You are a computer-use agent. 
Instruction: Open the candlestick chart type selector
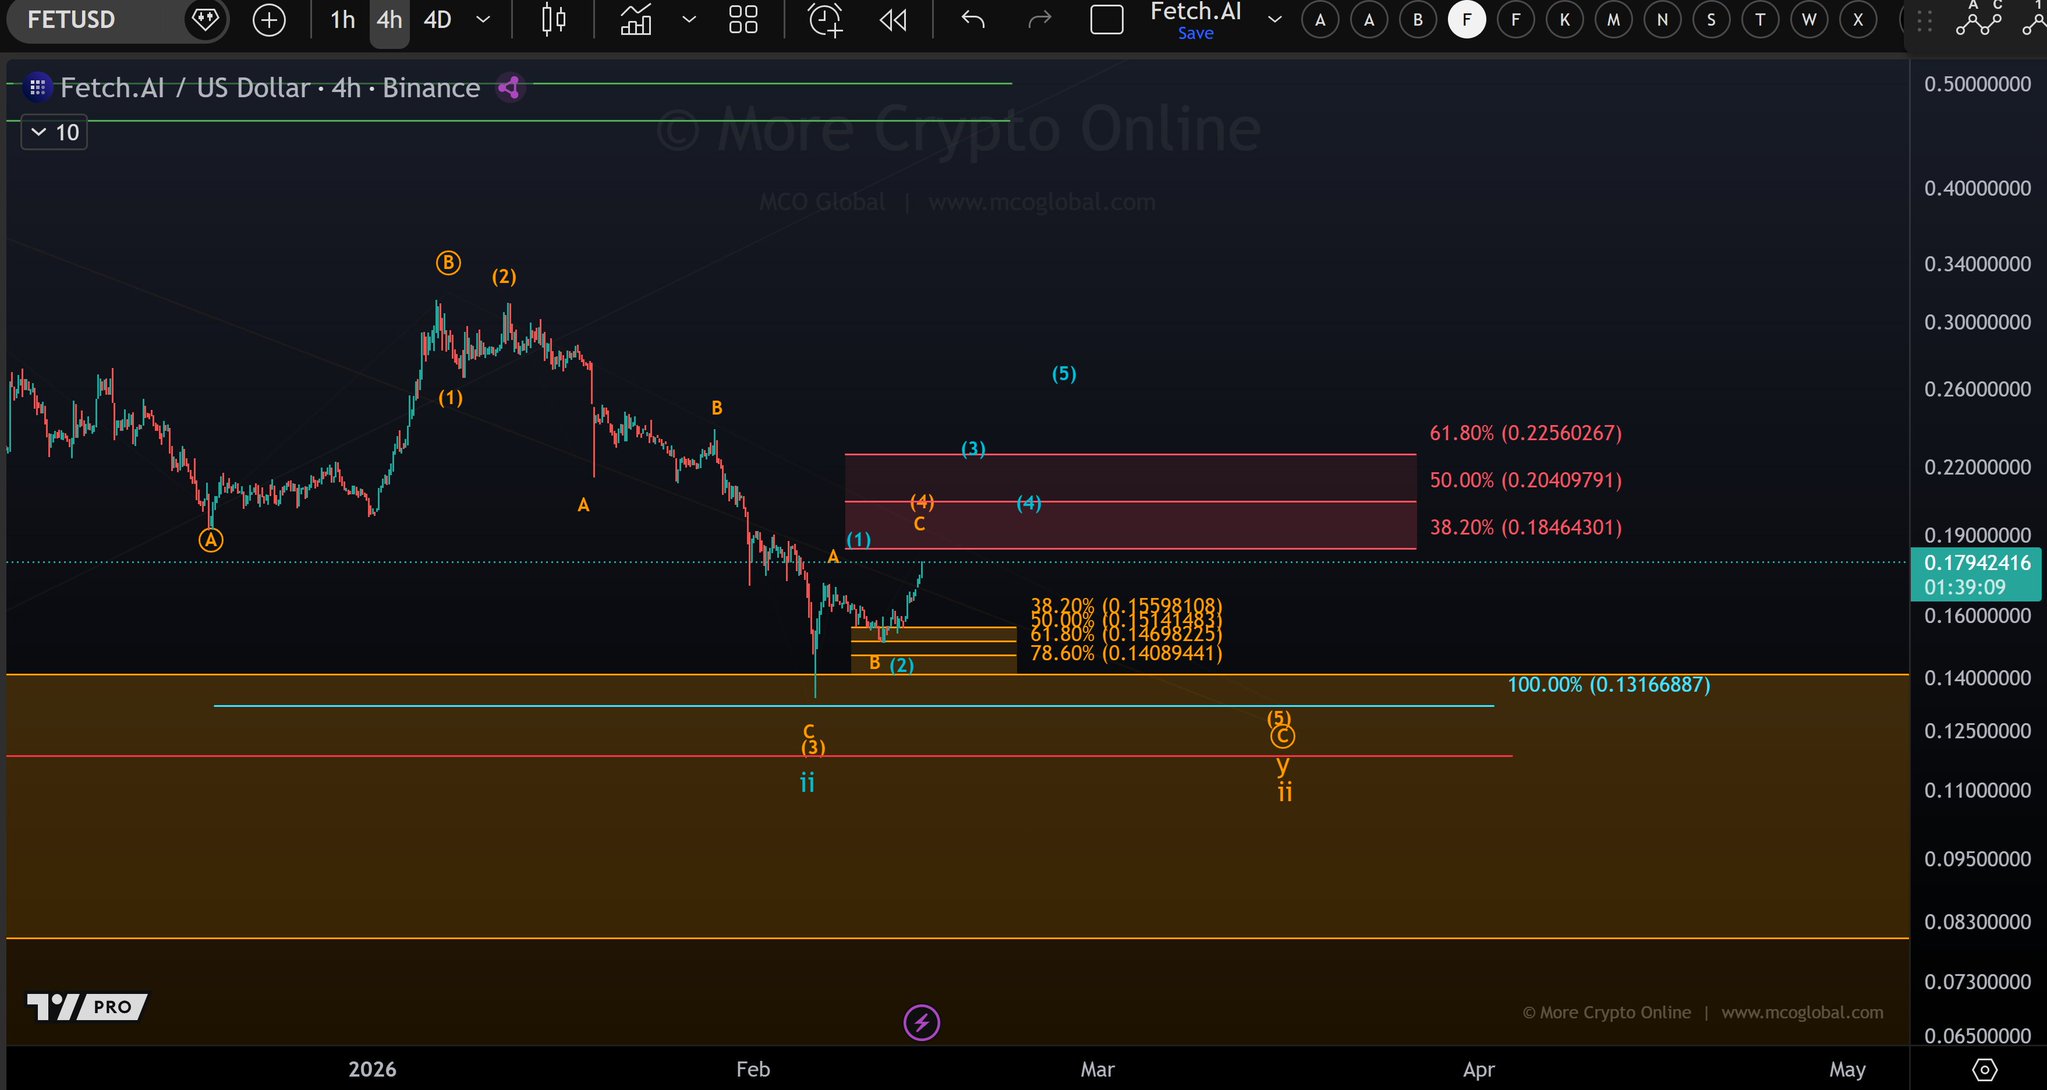point(553,19)
